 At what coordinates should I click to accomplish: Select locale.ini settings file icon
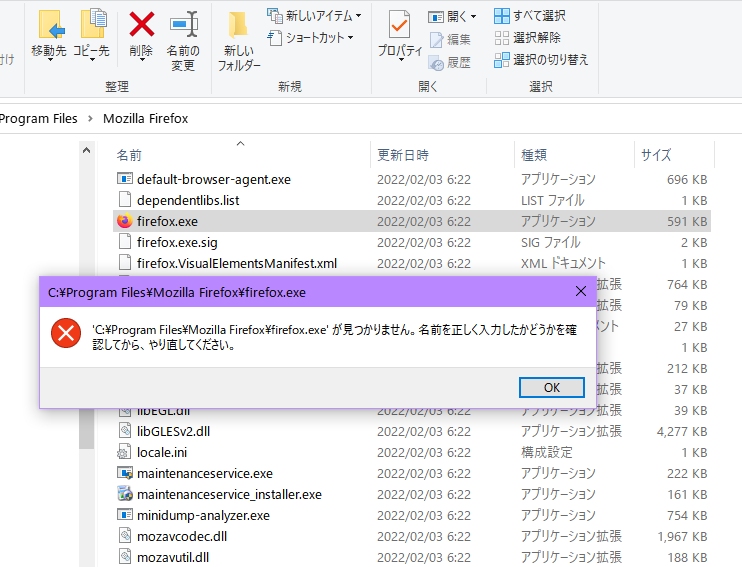tap(124, 452)
